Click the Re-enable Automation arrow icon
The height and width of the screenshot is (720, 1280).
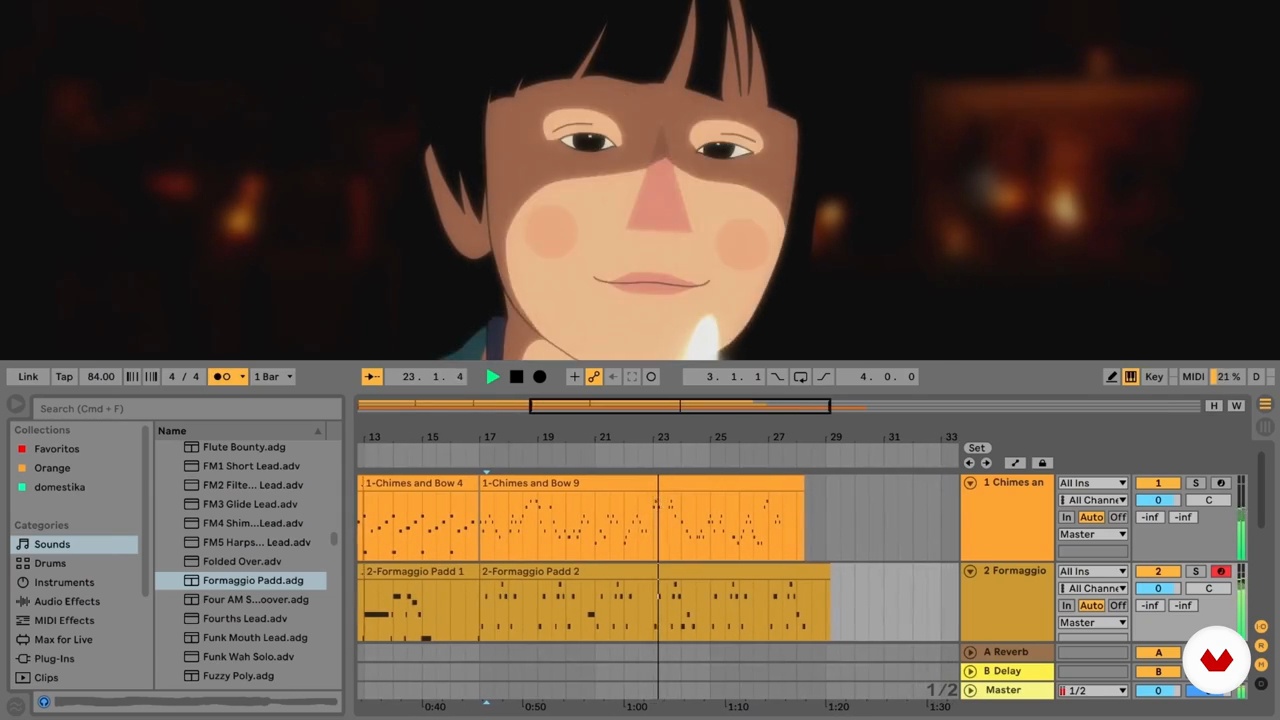click(613, 377)
